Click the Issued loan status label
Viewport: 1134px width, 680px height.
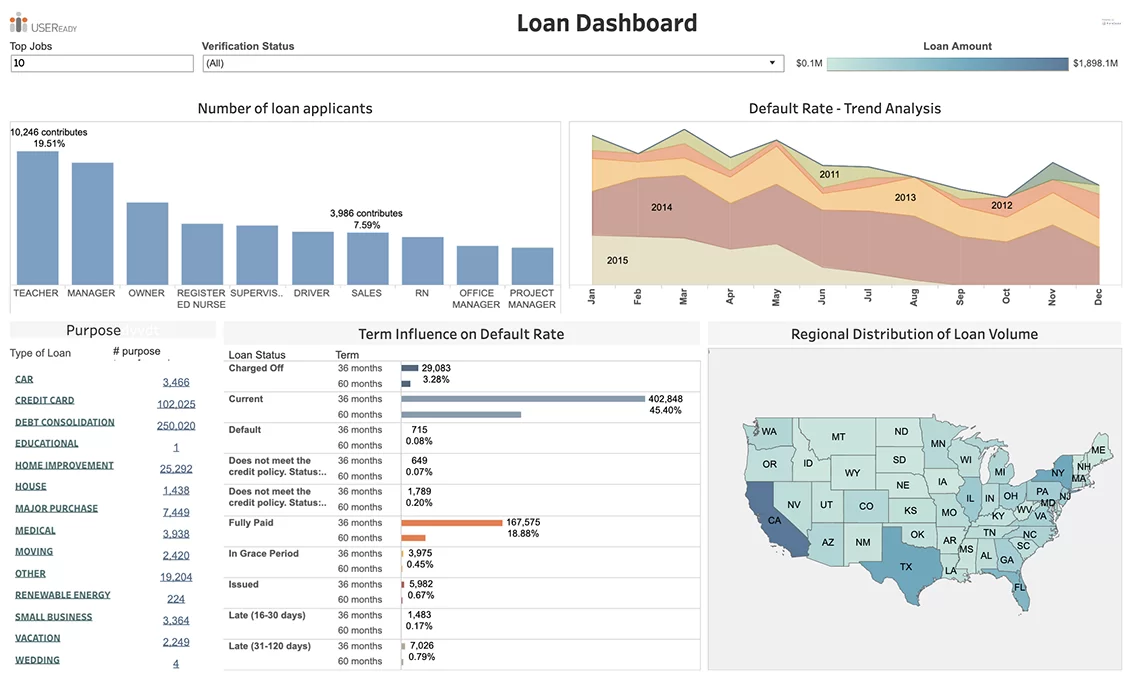(x=243, y=585)
